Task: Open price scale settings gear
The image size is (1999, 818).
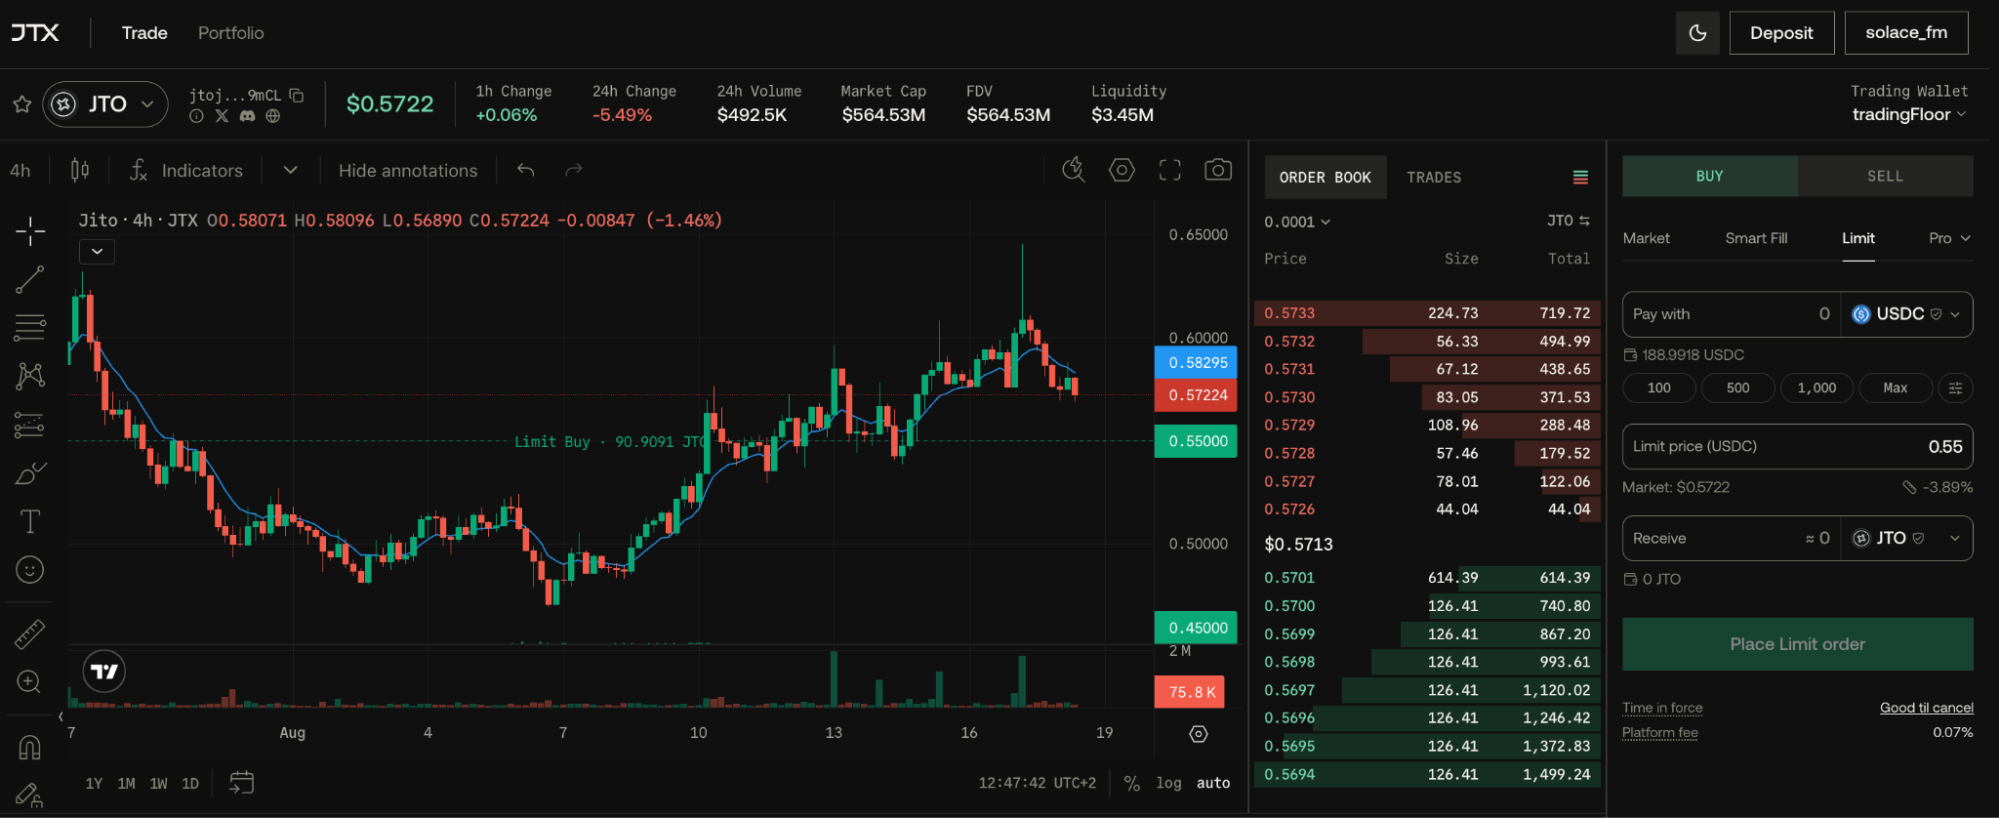Action: tap(1199, 734)
